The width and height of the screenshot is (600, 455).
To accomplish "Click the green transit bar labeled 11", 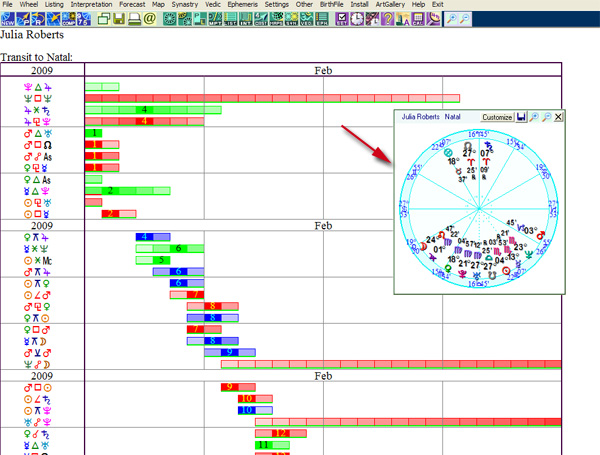I will click(x=264, y=444).
